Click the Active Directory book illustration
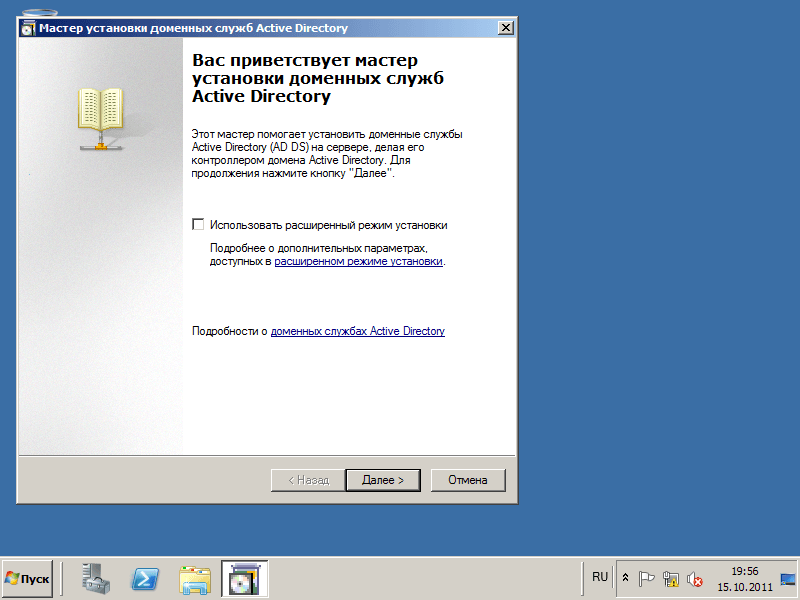Image resolution: width=800 pixels, height=600 pixels. [x=101, y=119]
